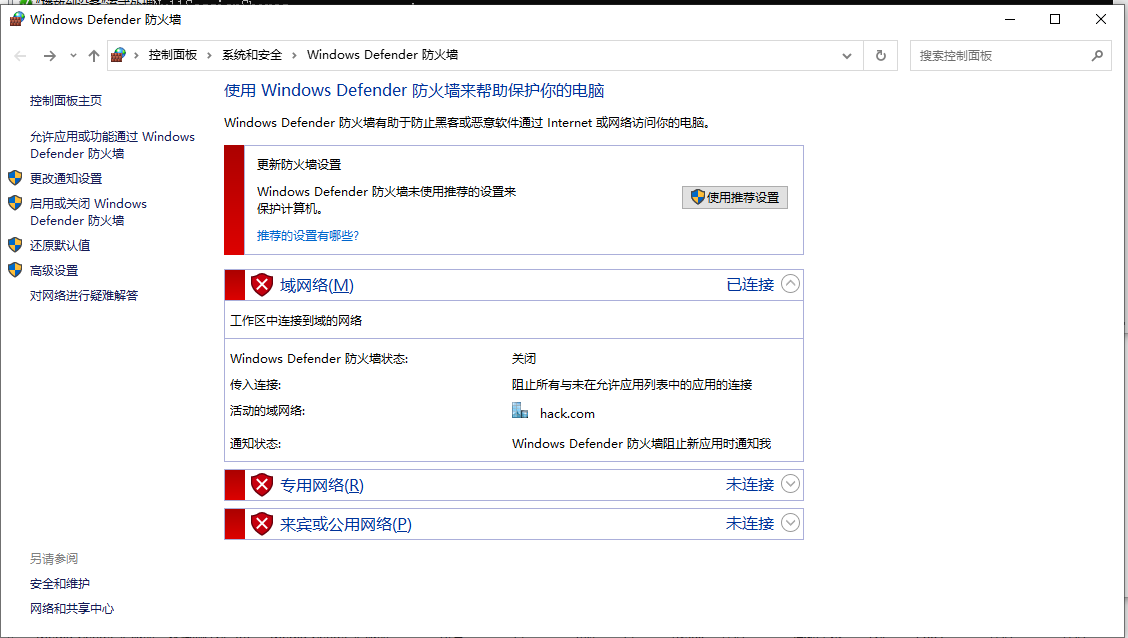Click the red shield icon for 专用网络
The width and height of the screenshot is (1128, 638).
262,485
